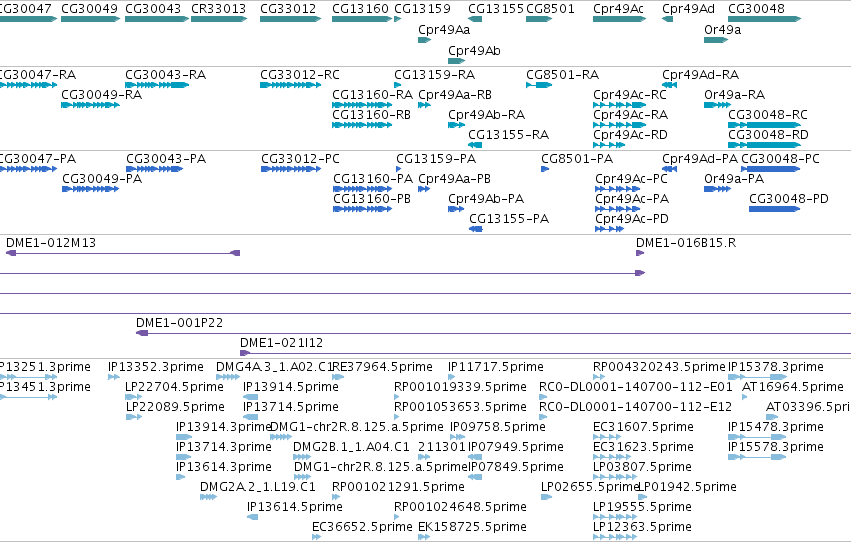Click the Cpr49Ad-RA transcript label
This screenshot has width=851, height=542.
point(700,74)
